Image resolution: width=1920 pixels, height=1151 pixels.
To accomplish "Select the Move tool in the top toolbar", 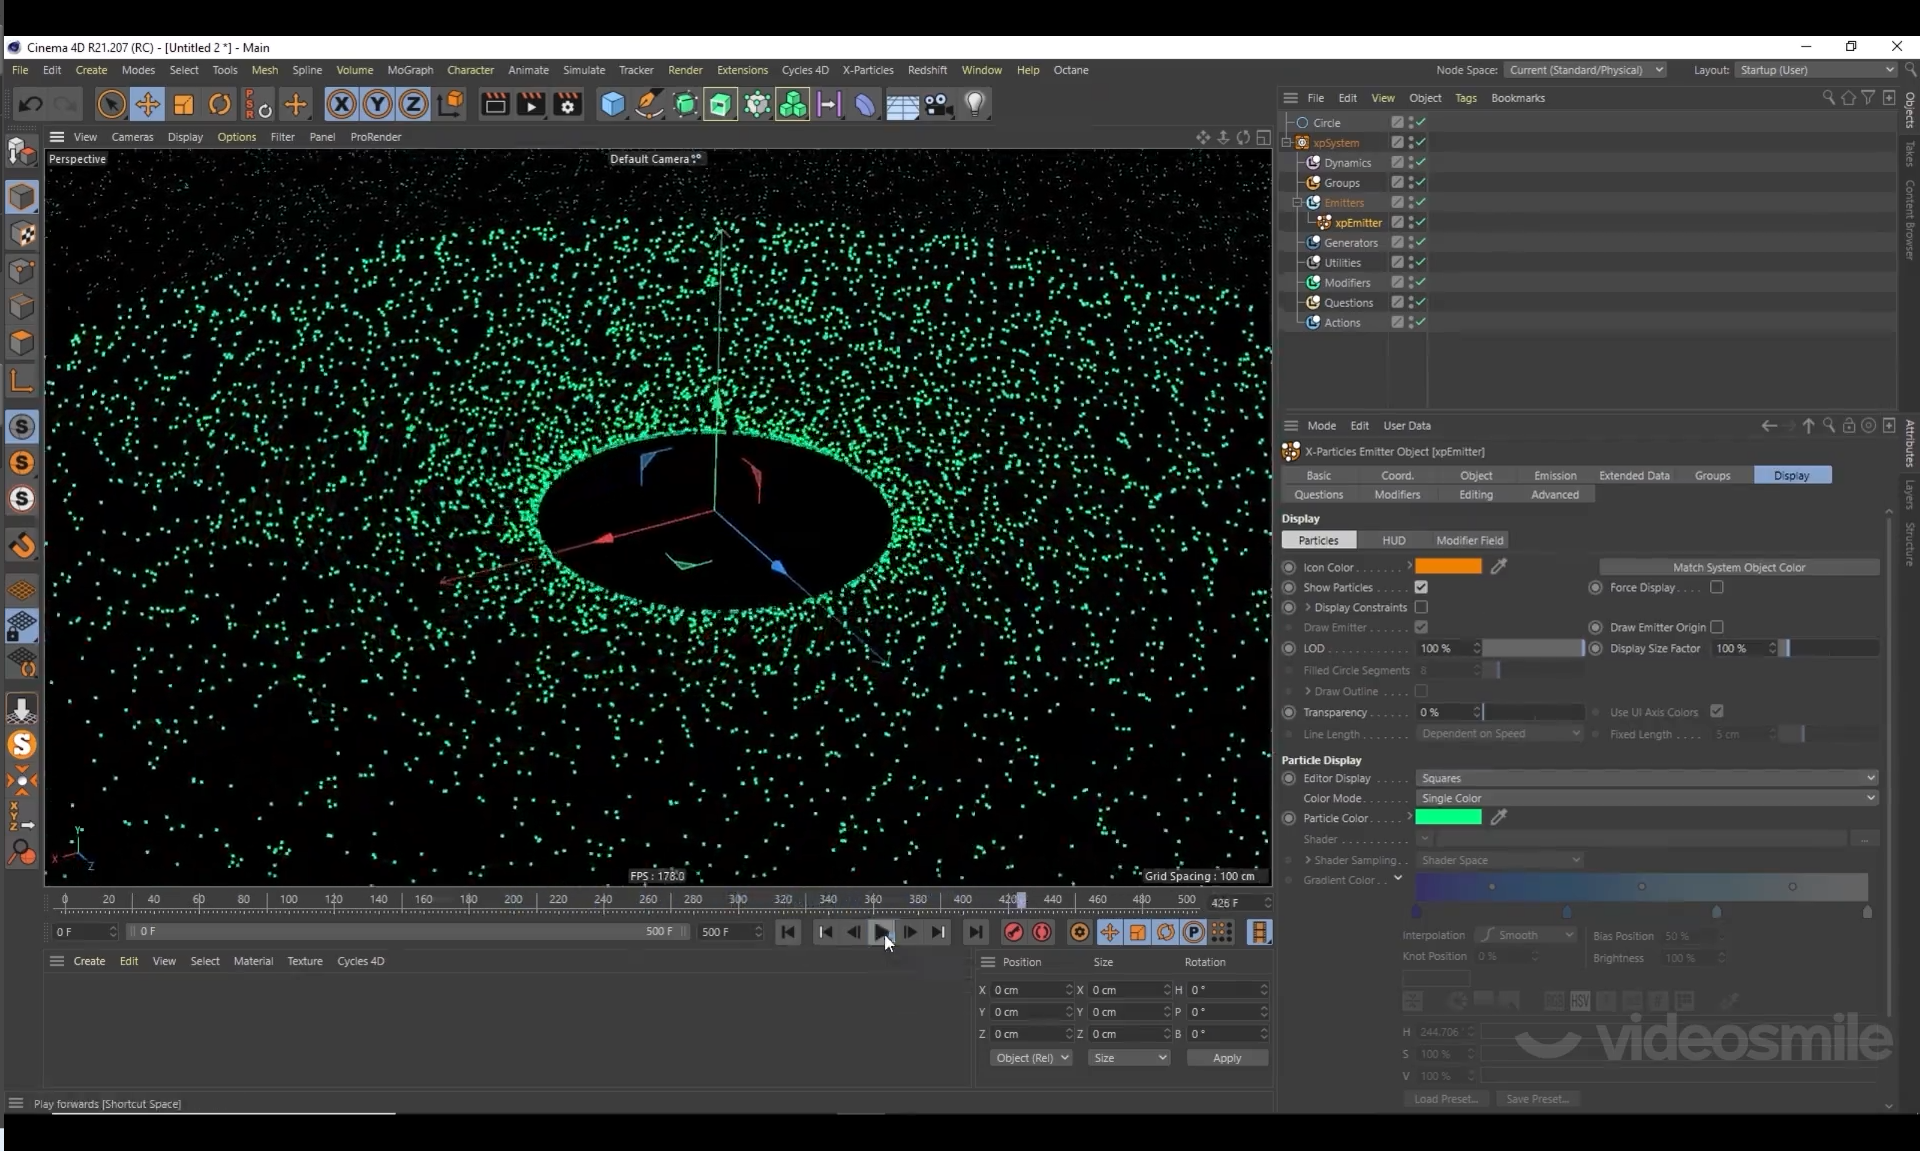I will pos(147,104).
